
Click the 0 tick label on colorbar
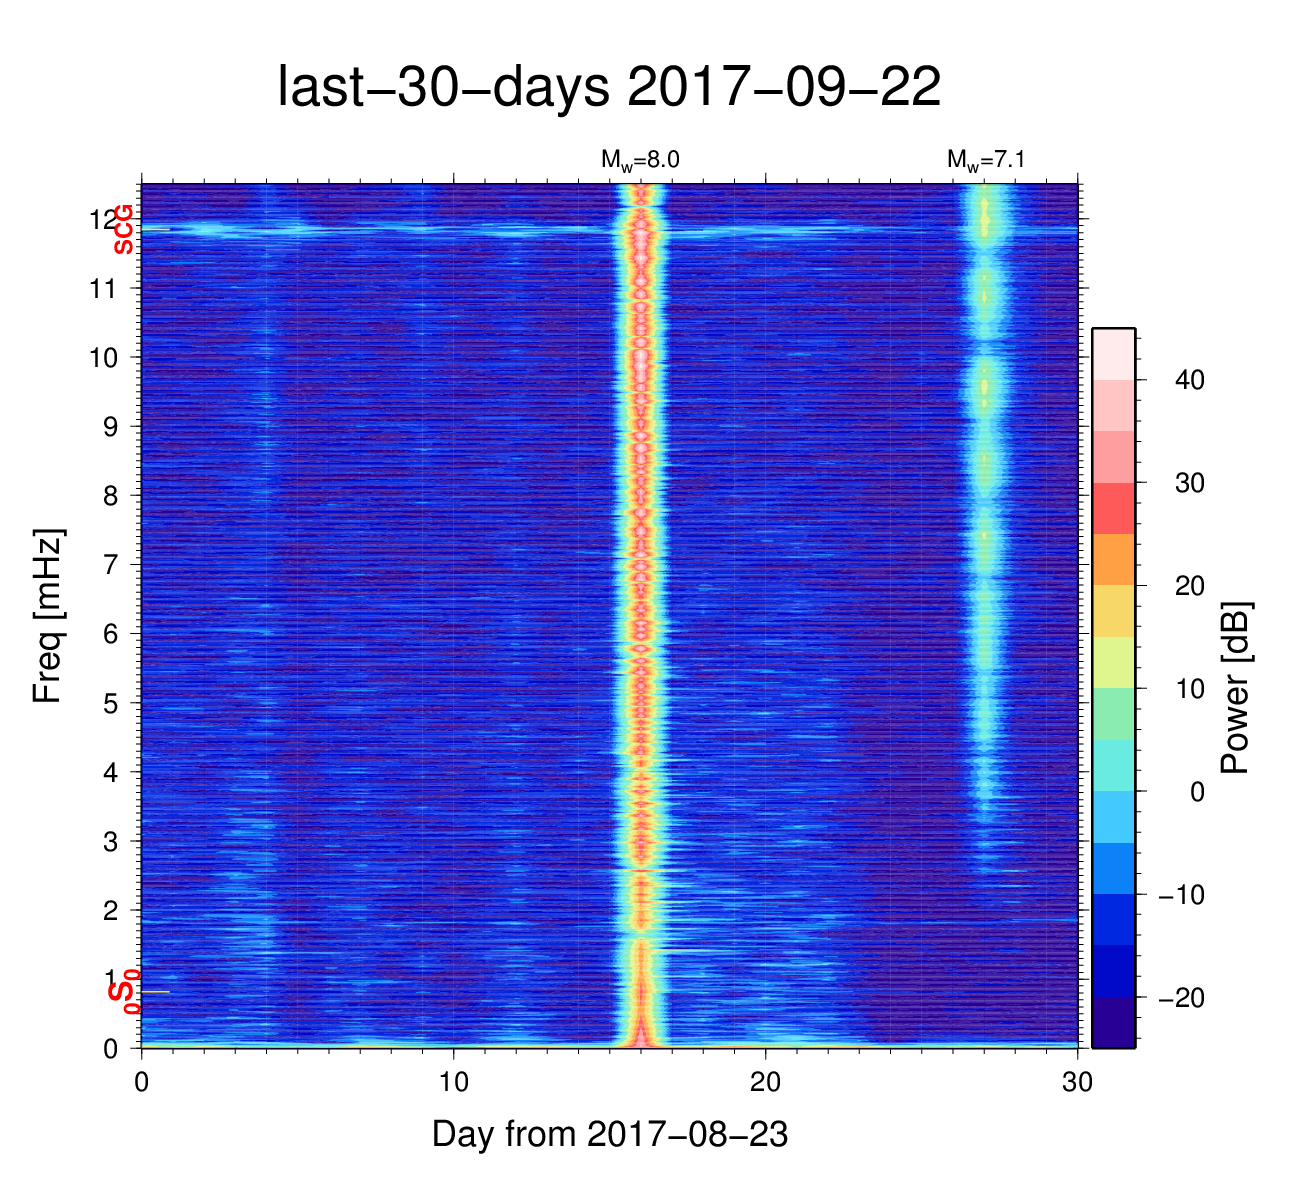tap(1196, 792)
